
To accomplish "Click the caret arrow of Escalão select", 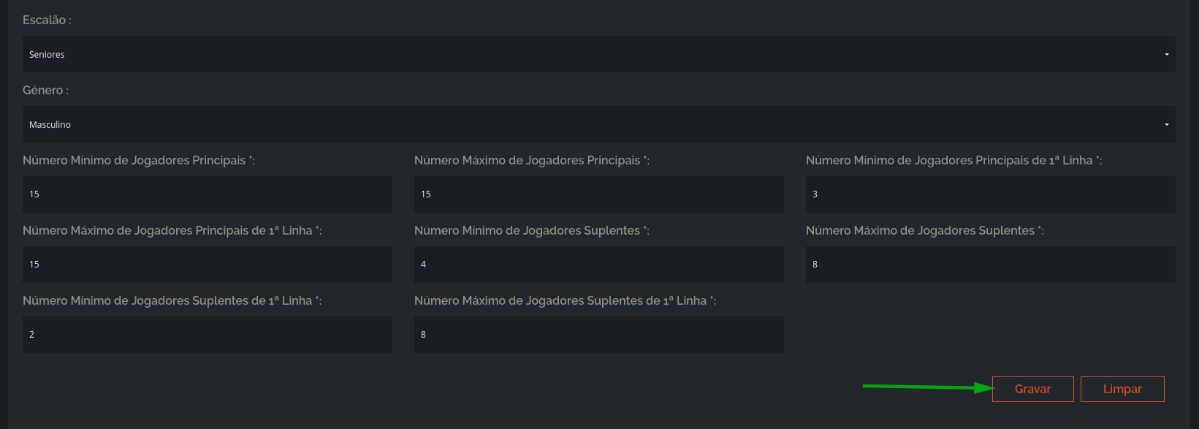I will [1167, 54].
